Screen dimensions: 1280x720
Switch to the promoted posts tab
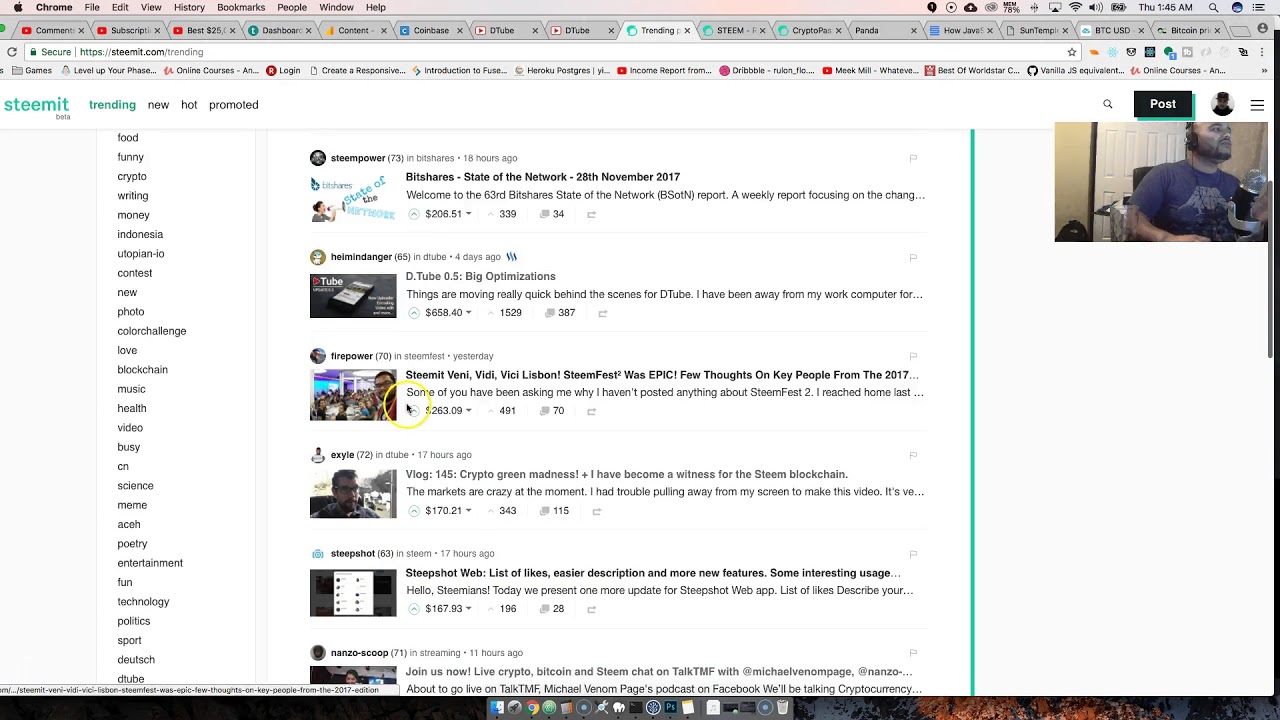[233, 105]
